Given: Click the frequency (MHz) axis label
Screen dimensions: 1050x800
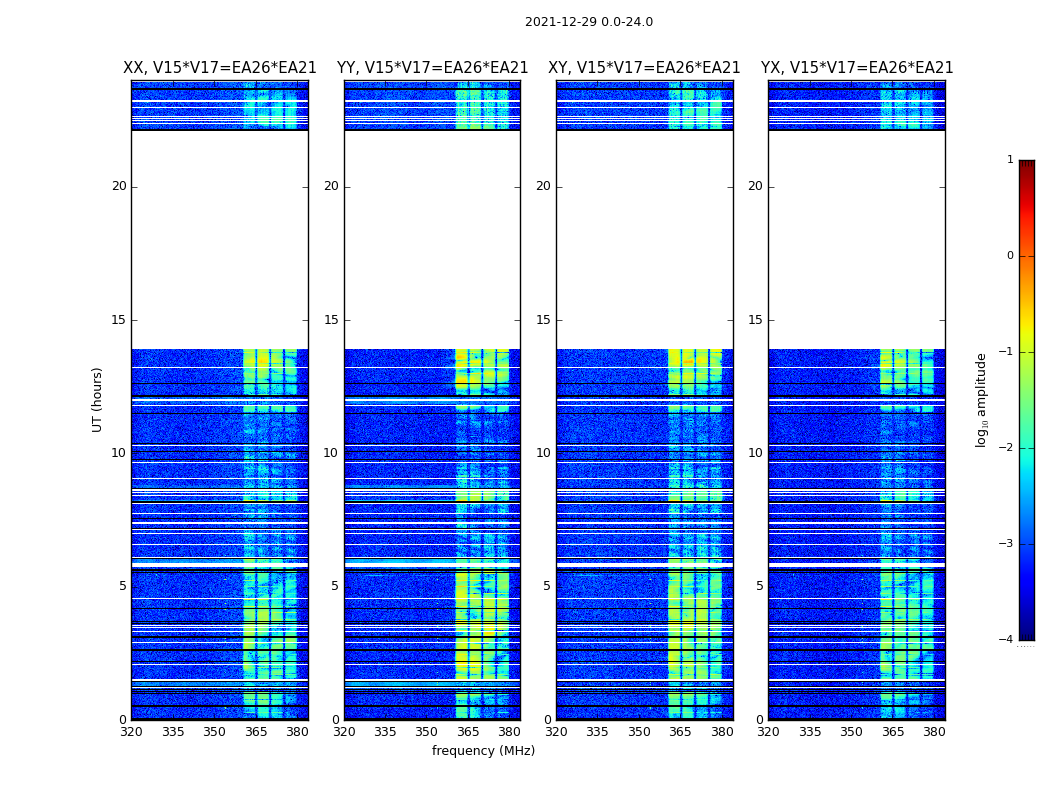Looking at the screenshot, I should coord(483,750).
